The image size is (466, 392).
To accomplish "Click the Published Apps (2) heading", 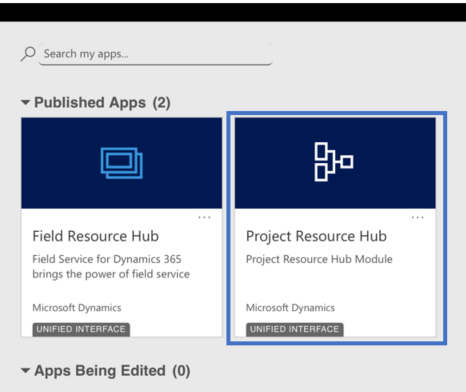I will click(x=102, y=103).
